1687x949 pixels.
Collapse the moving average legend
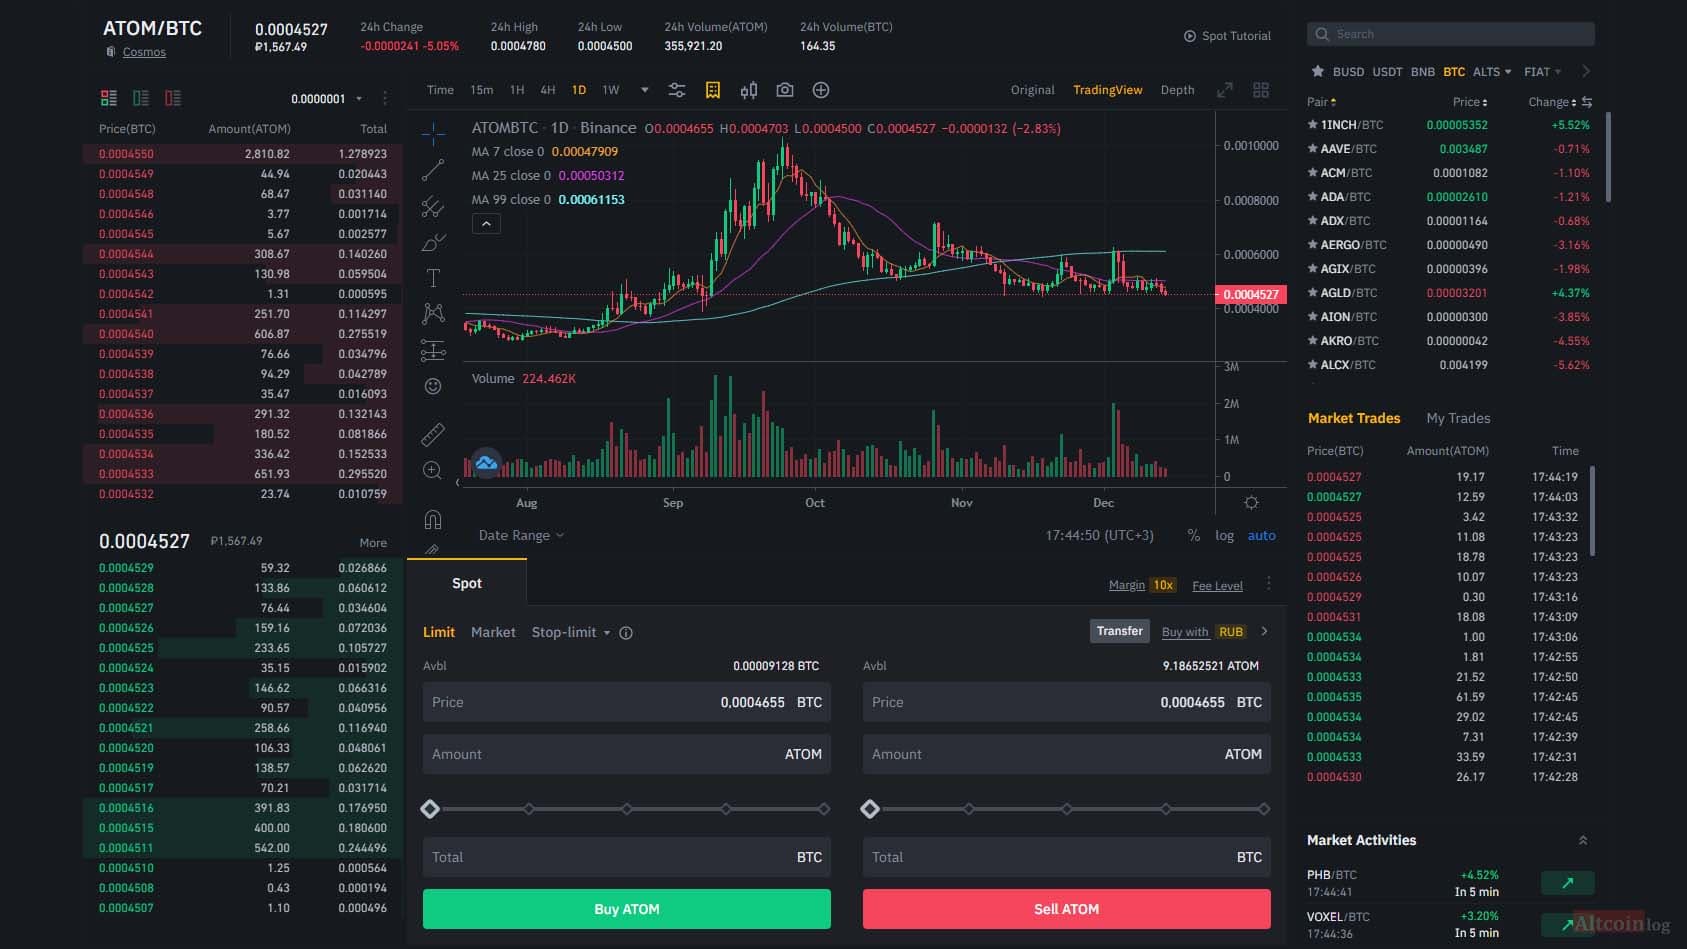486,224
